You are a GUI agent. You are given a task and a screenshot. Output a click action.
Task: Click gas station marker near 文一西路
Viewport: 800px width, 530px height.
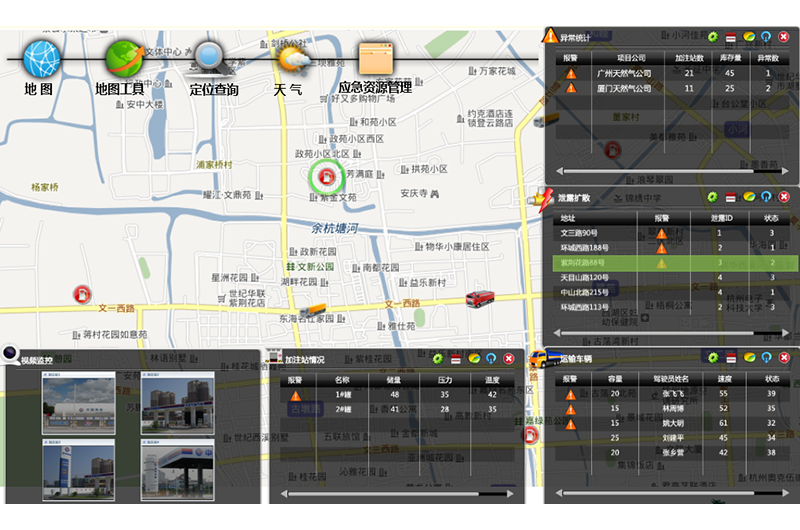point(79,294)
